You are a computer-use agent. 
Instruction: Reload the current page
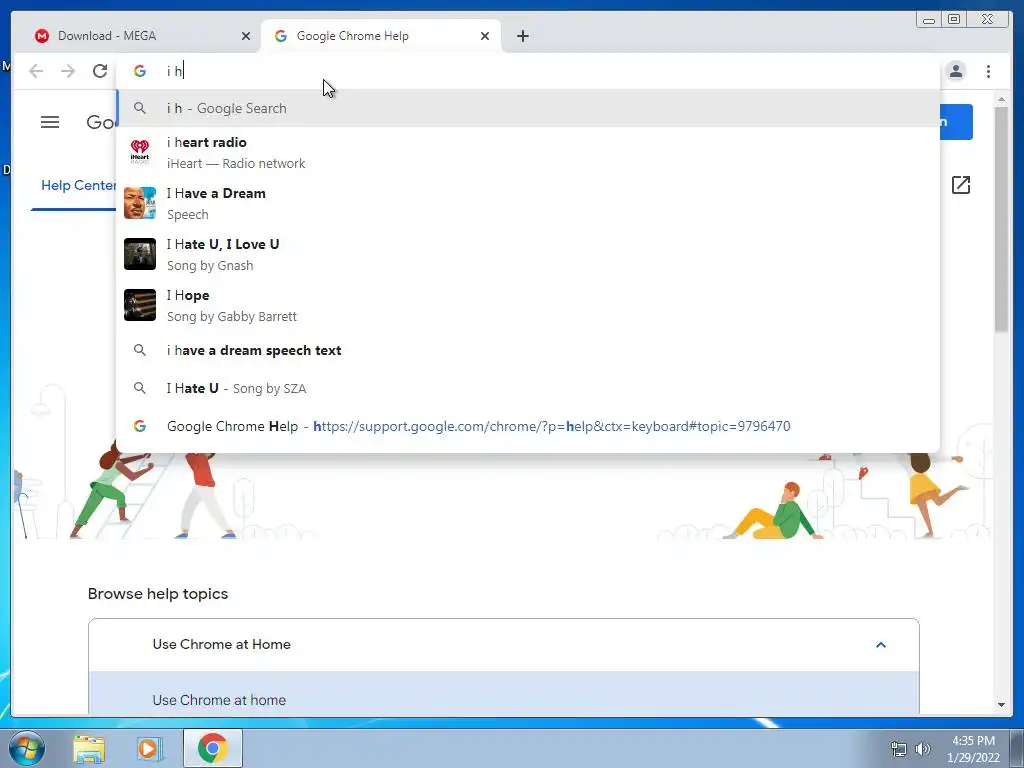(100, 71)
